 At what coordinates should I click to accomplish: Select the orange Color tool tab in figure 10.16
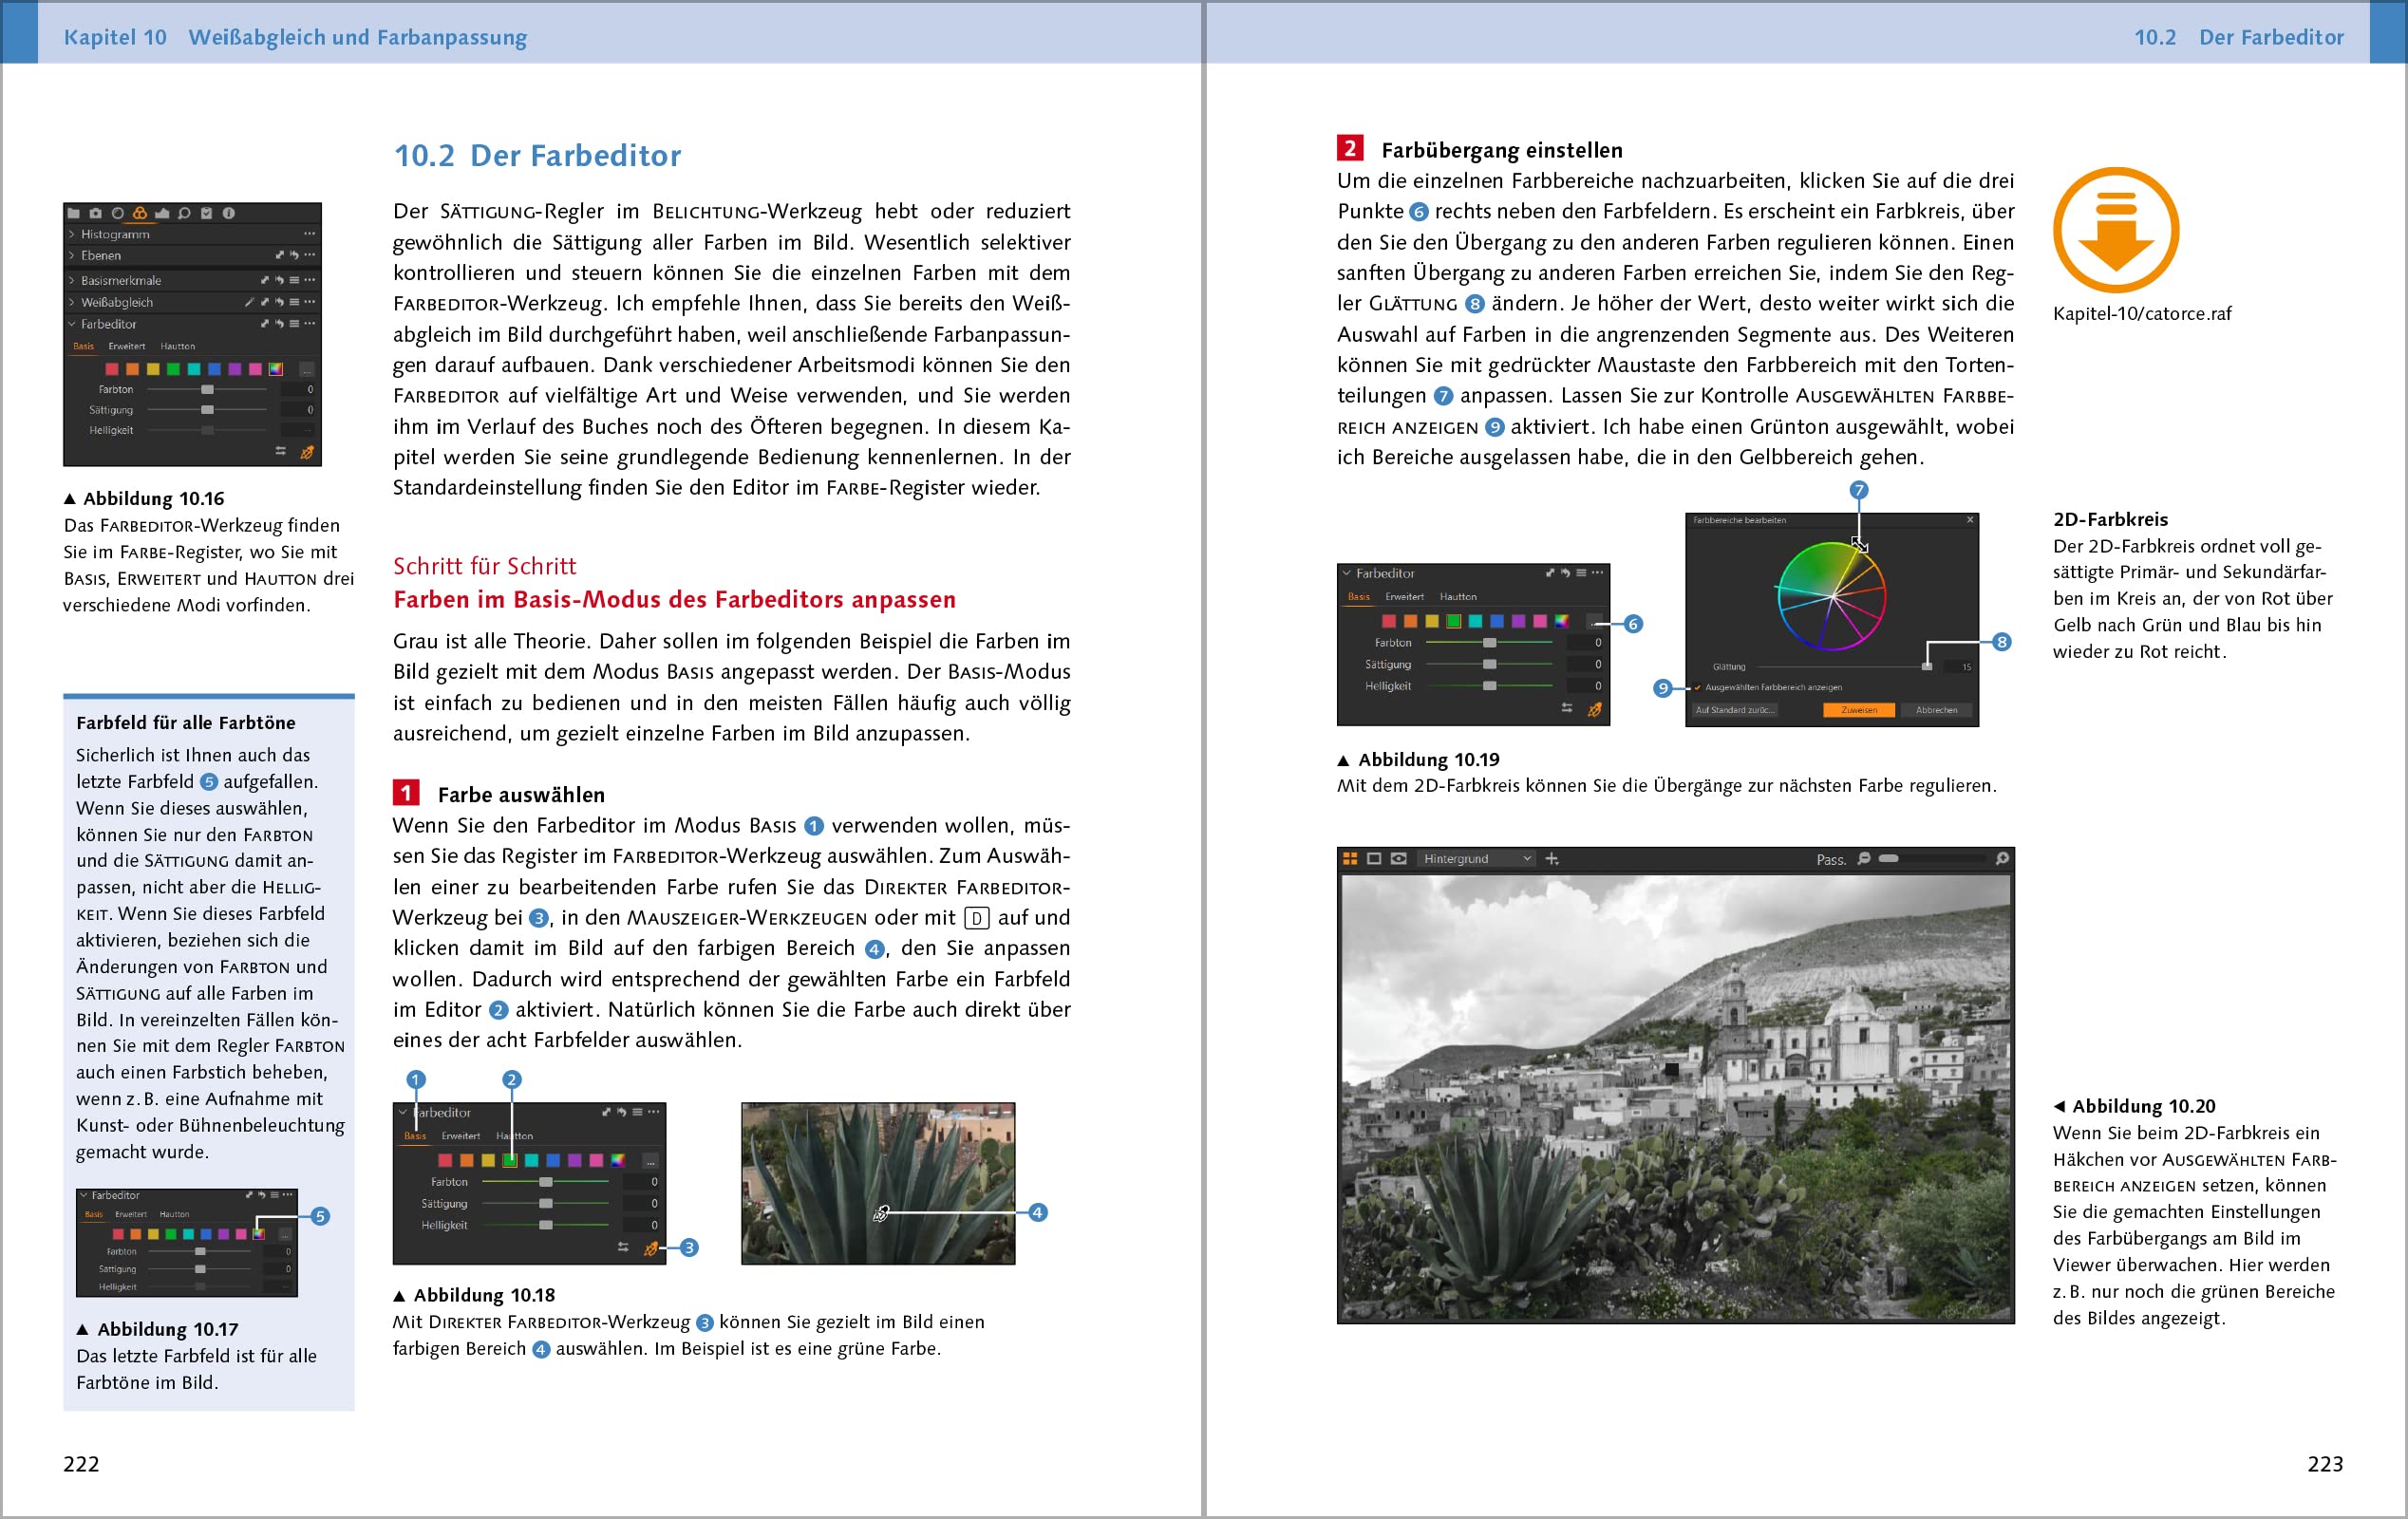139,213
